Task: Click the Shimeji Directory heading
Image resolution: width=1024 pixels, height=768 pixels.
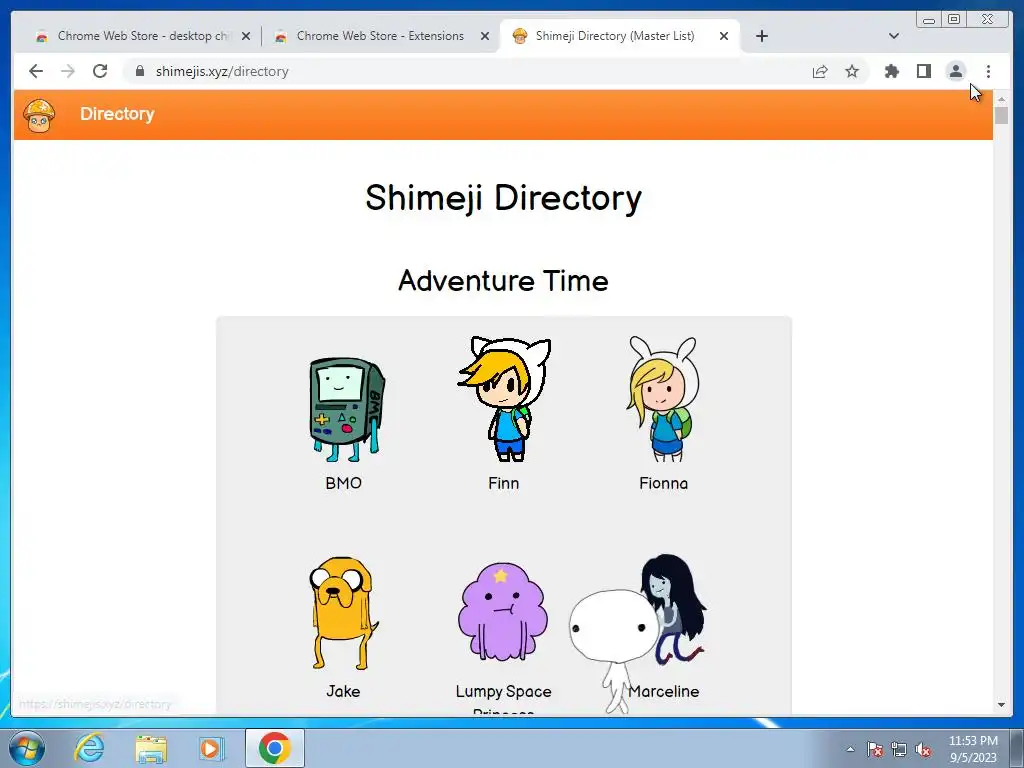Action: (504, 198)
